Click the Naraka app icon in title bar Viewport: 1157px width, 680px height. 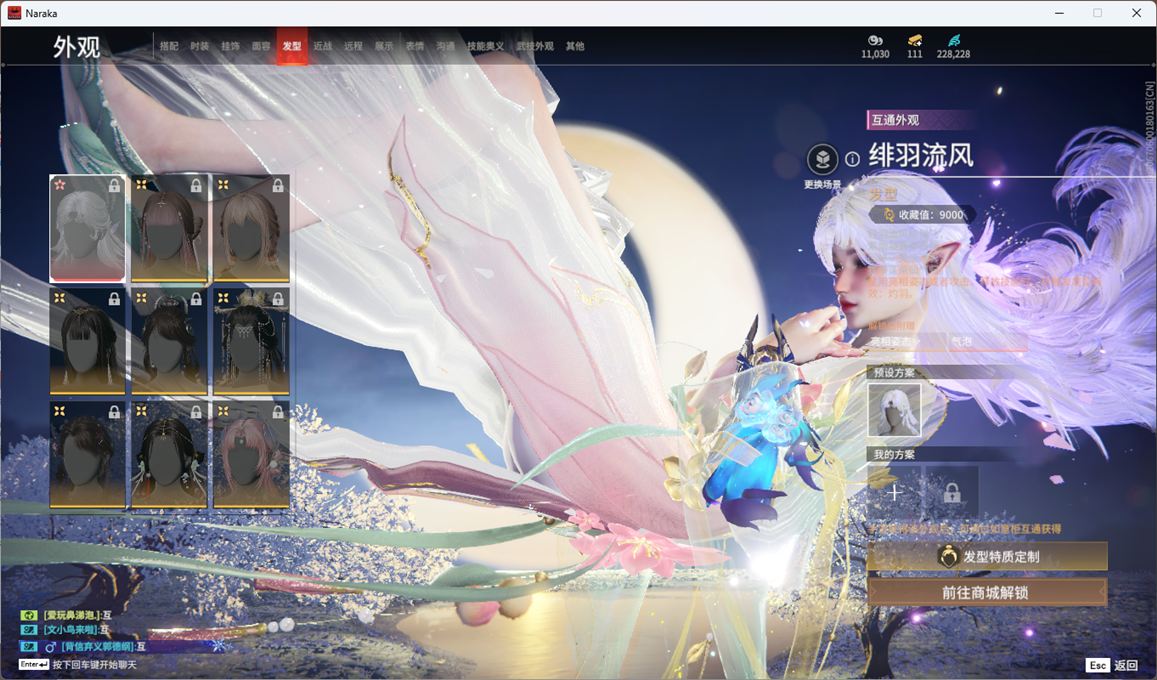pyautogui.click(x=14, y=13)
